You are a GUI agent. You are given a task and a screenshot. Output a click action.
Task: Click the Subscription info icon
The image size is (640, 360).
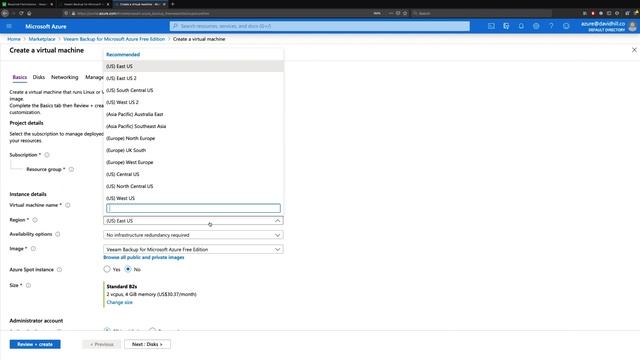tap(47, 155)
